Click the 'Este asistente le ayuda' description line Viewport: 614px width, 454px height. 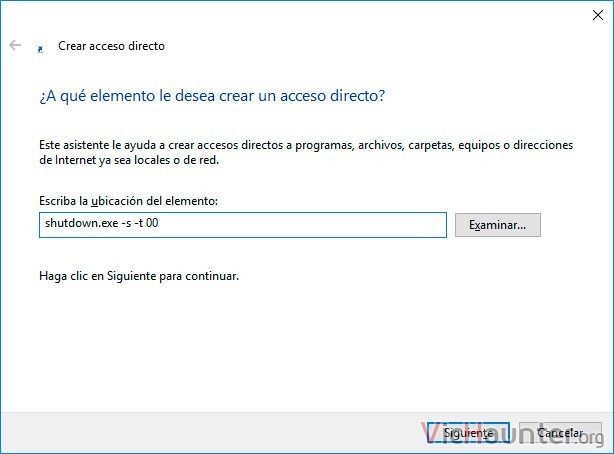click(306, 145)
